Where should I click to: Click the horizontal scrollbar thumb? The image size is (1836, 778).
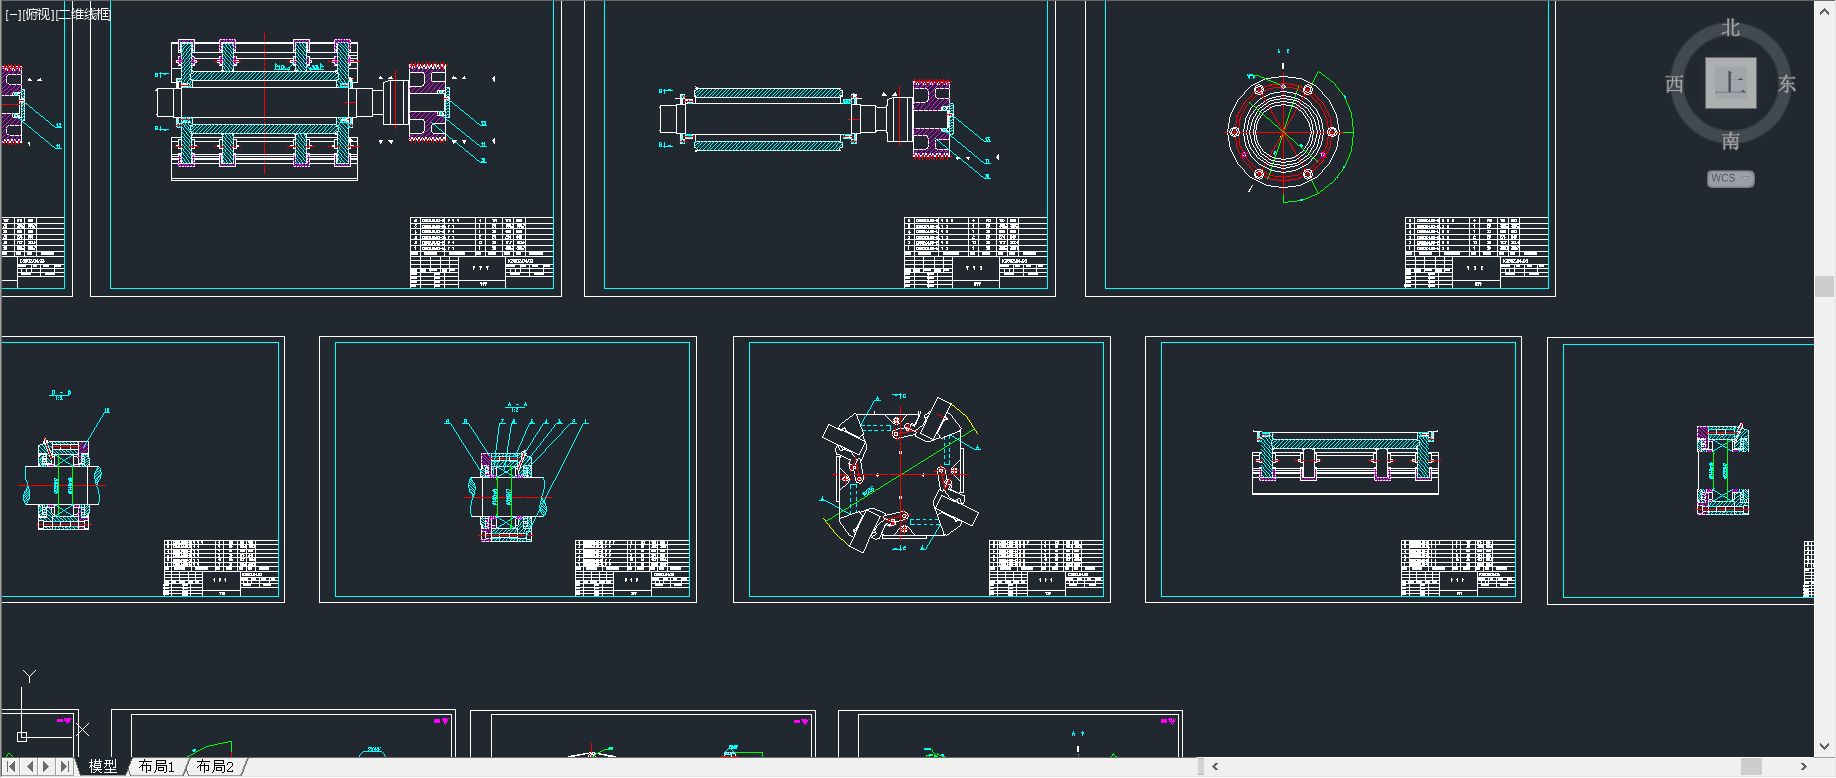coord(1751,767)
